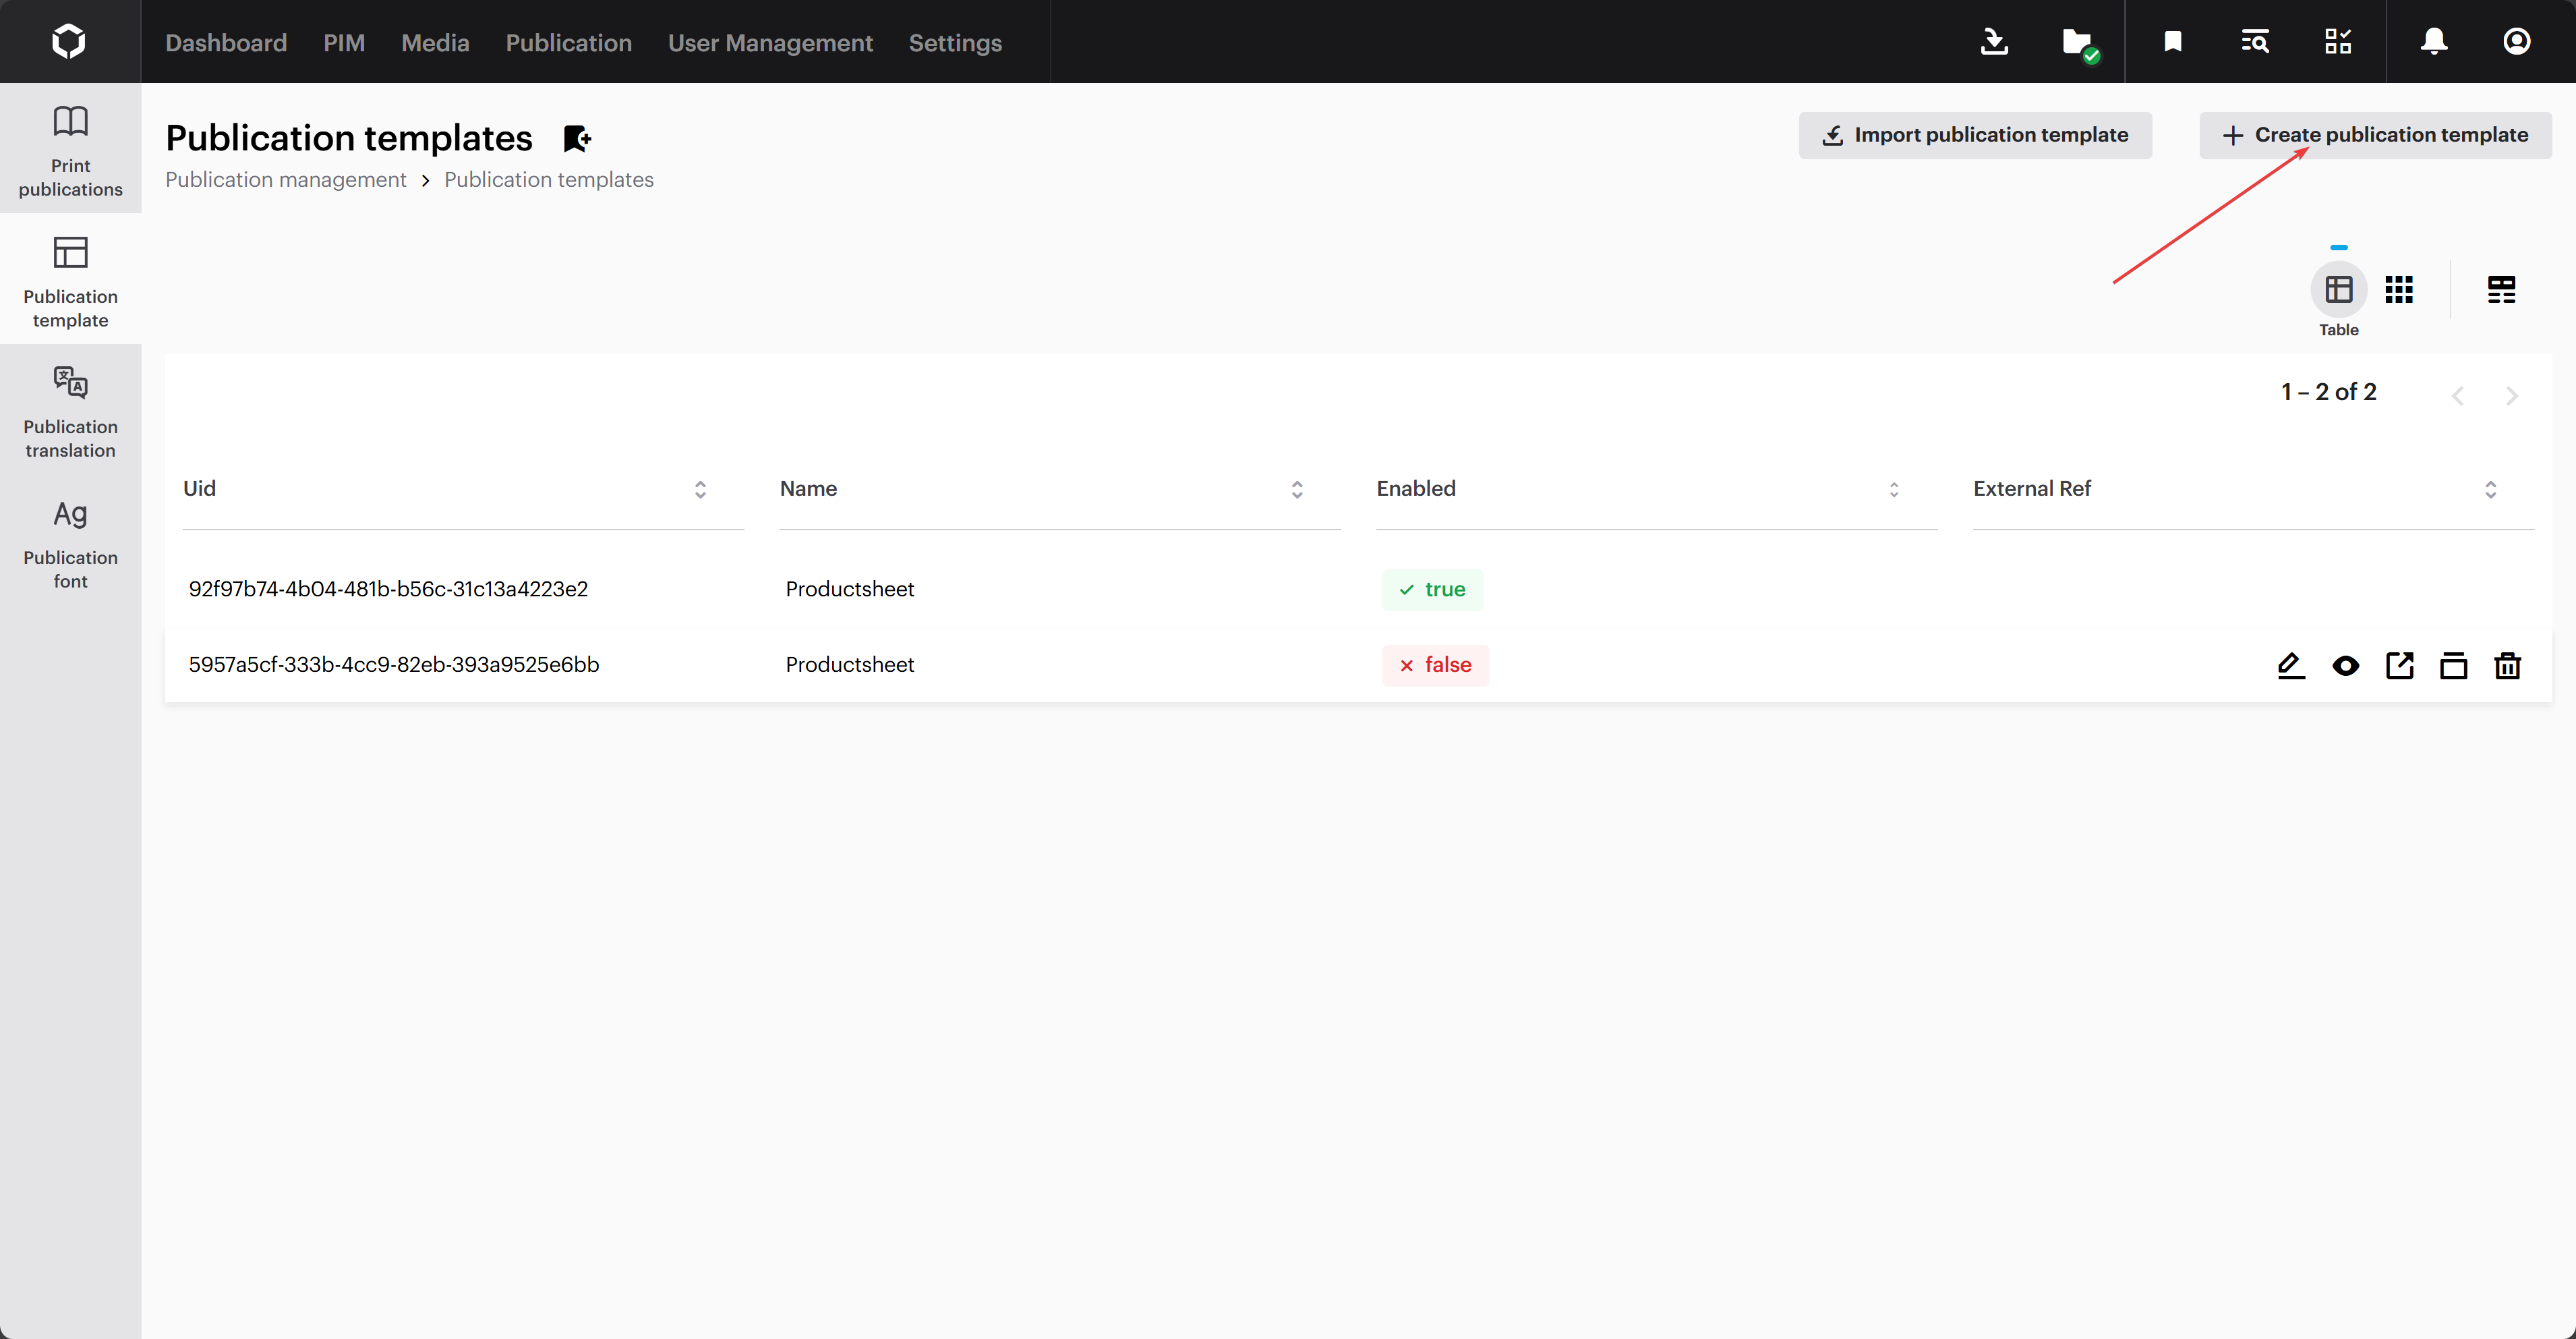Preview Productsheet using the eye icon
Image resolution: width=2576 pixels, height=1339 pixels.
(x=2346, y=665)
